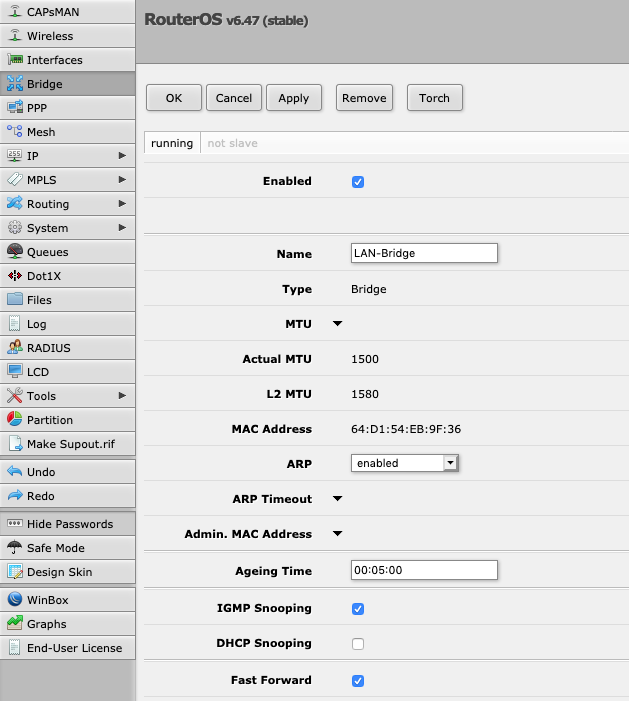Click the Safe Mode umbrella icon
629x701 pixels.
(15, 548)
